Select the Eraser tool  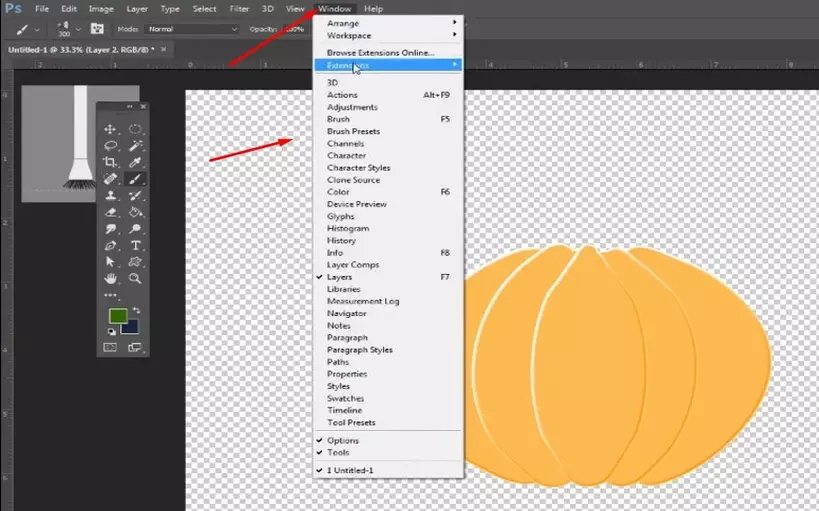tap(110, 212)
